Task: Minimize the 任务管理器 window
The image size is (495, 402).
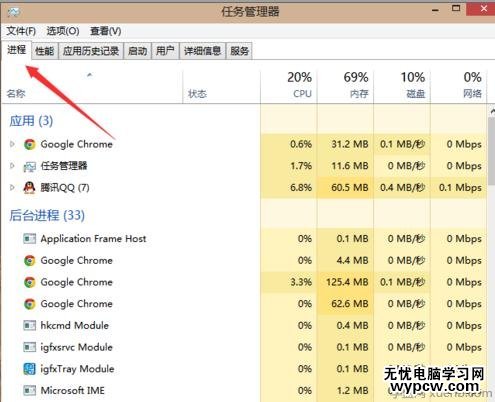Action: coord(435,9)
